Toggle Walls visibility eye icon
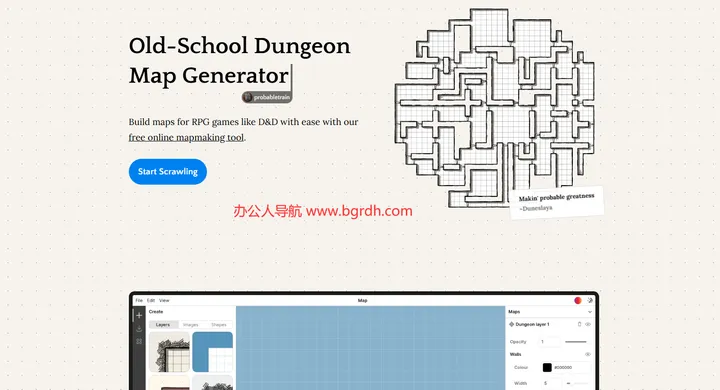Screen dimensions: 720x390 point(588,355)
